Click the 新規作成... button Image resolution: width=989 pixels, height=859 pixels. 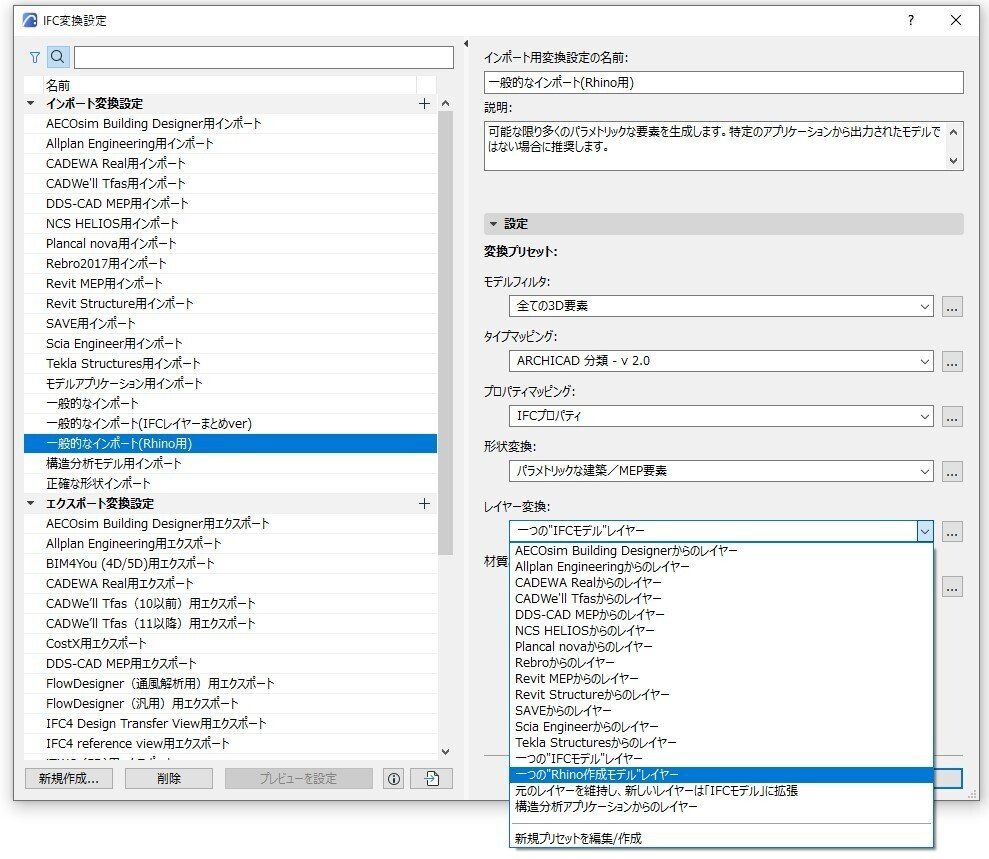[x=69, y=779]
